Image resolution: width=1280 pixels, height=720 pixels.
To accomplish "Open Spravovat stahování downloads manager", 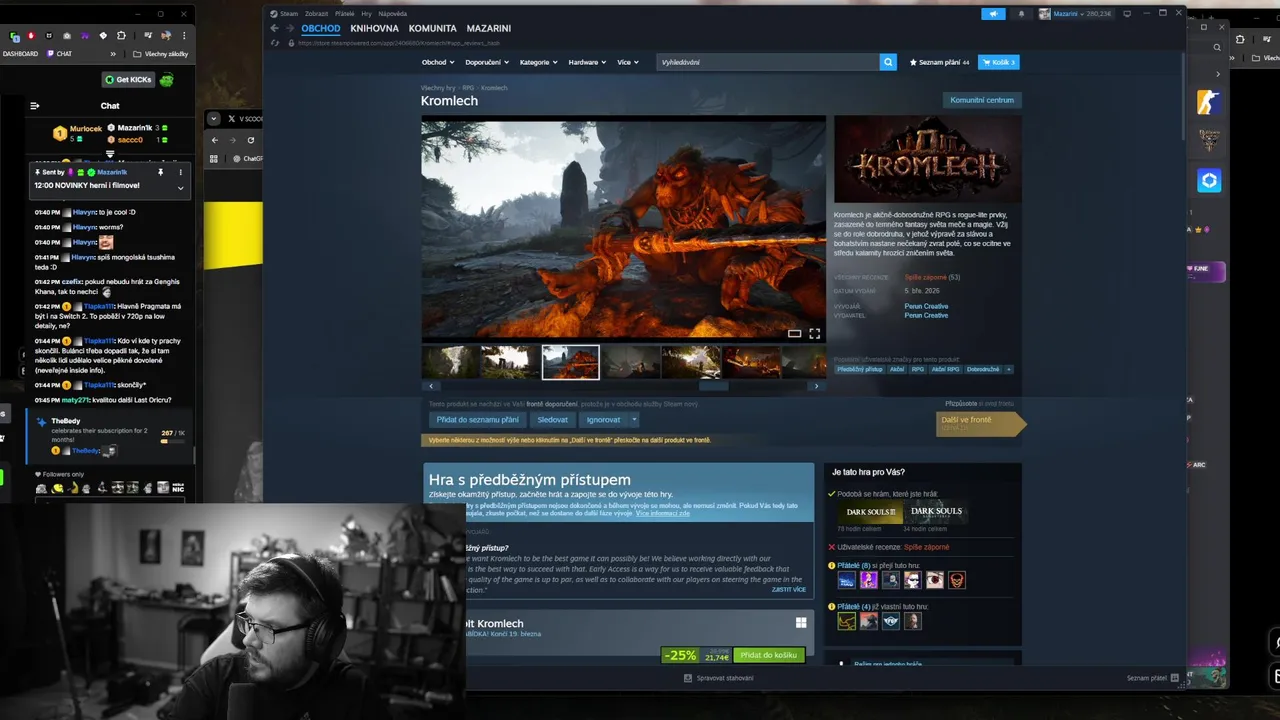I will [719, 678].
